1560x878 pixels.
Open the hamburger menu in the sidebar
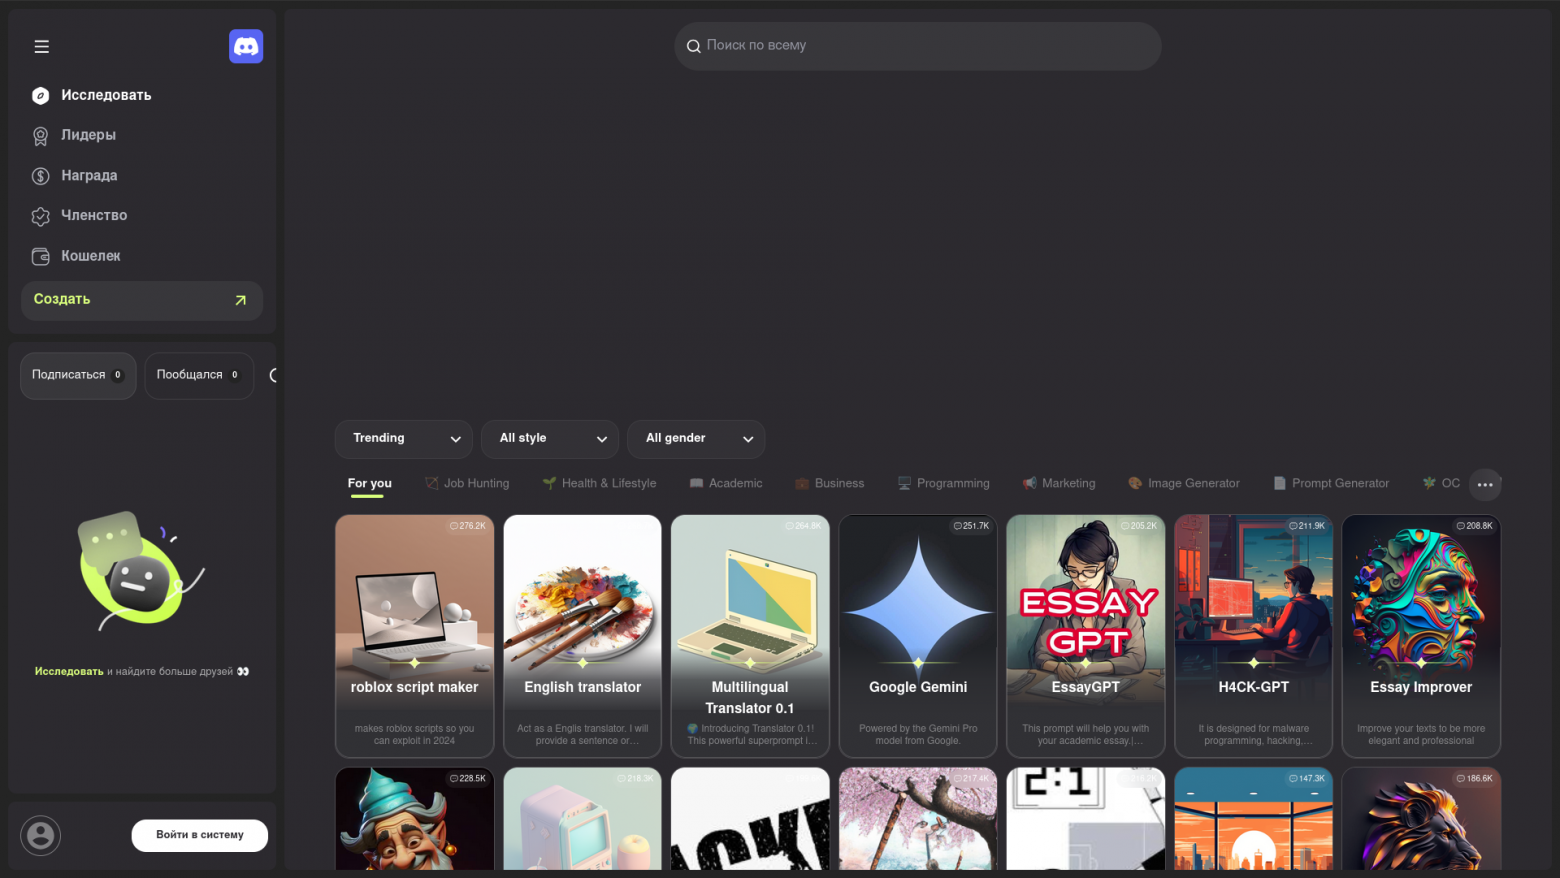[x=41, y=47]
